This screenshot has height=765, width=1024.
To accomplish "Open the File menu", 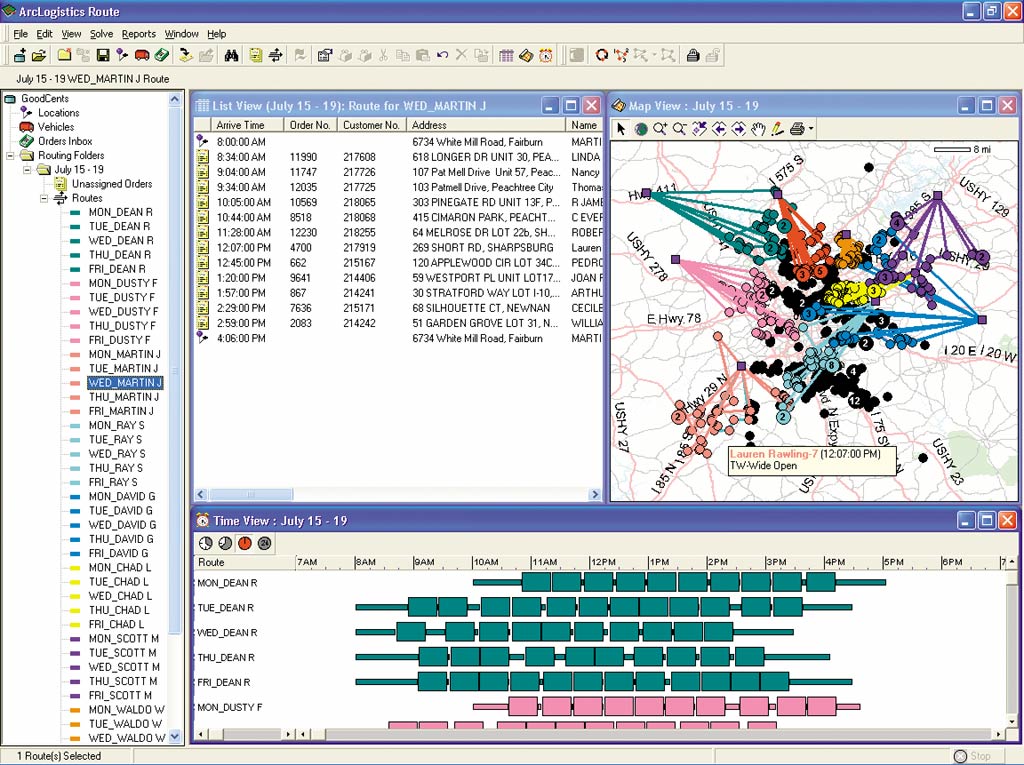I will tap(20, 34).
